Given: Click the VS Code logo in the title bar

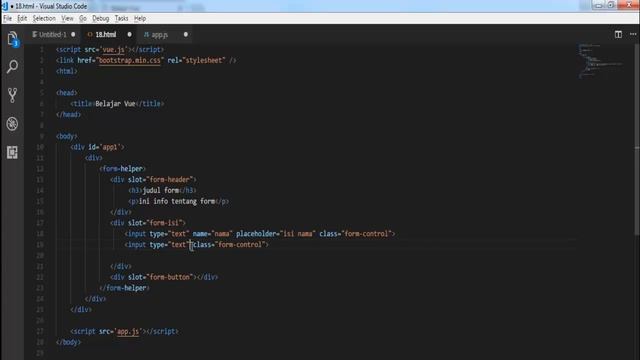Looking at the screenshot, I should [4, 6].
